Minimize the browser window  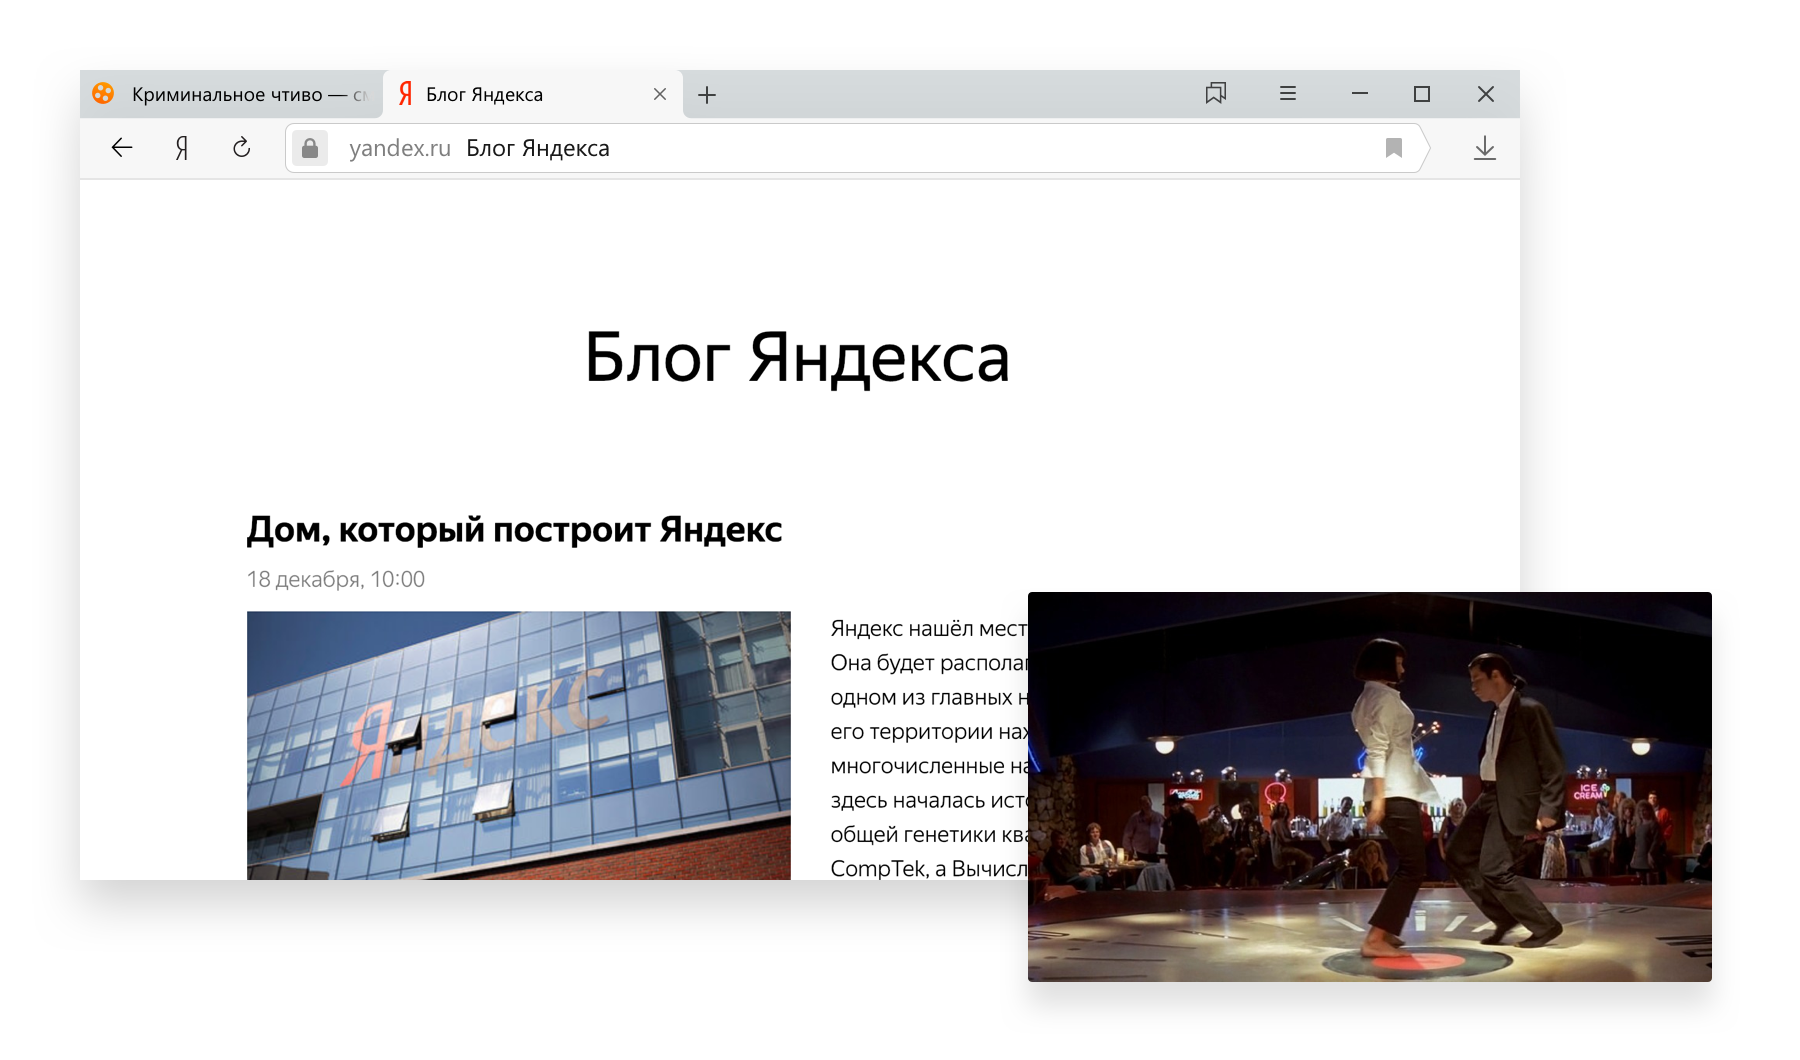[x=1360, y=94]
